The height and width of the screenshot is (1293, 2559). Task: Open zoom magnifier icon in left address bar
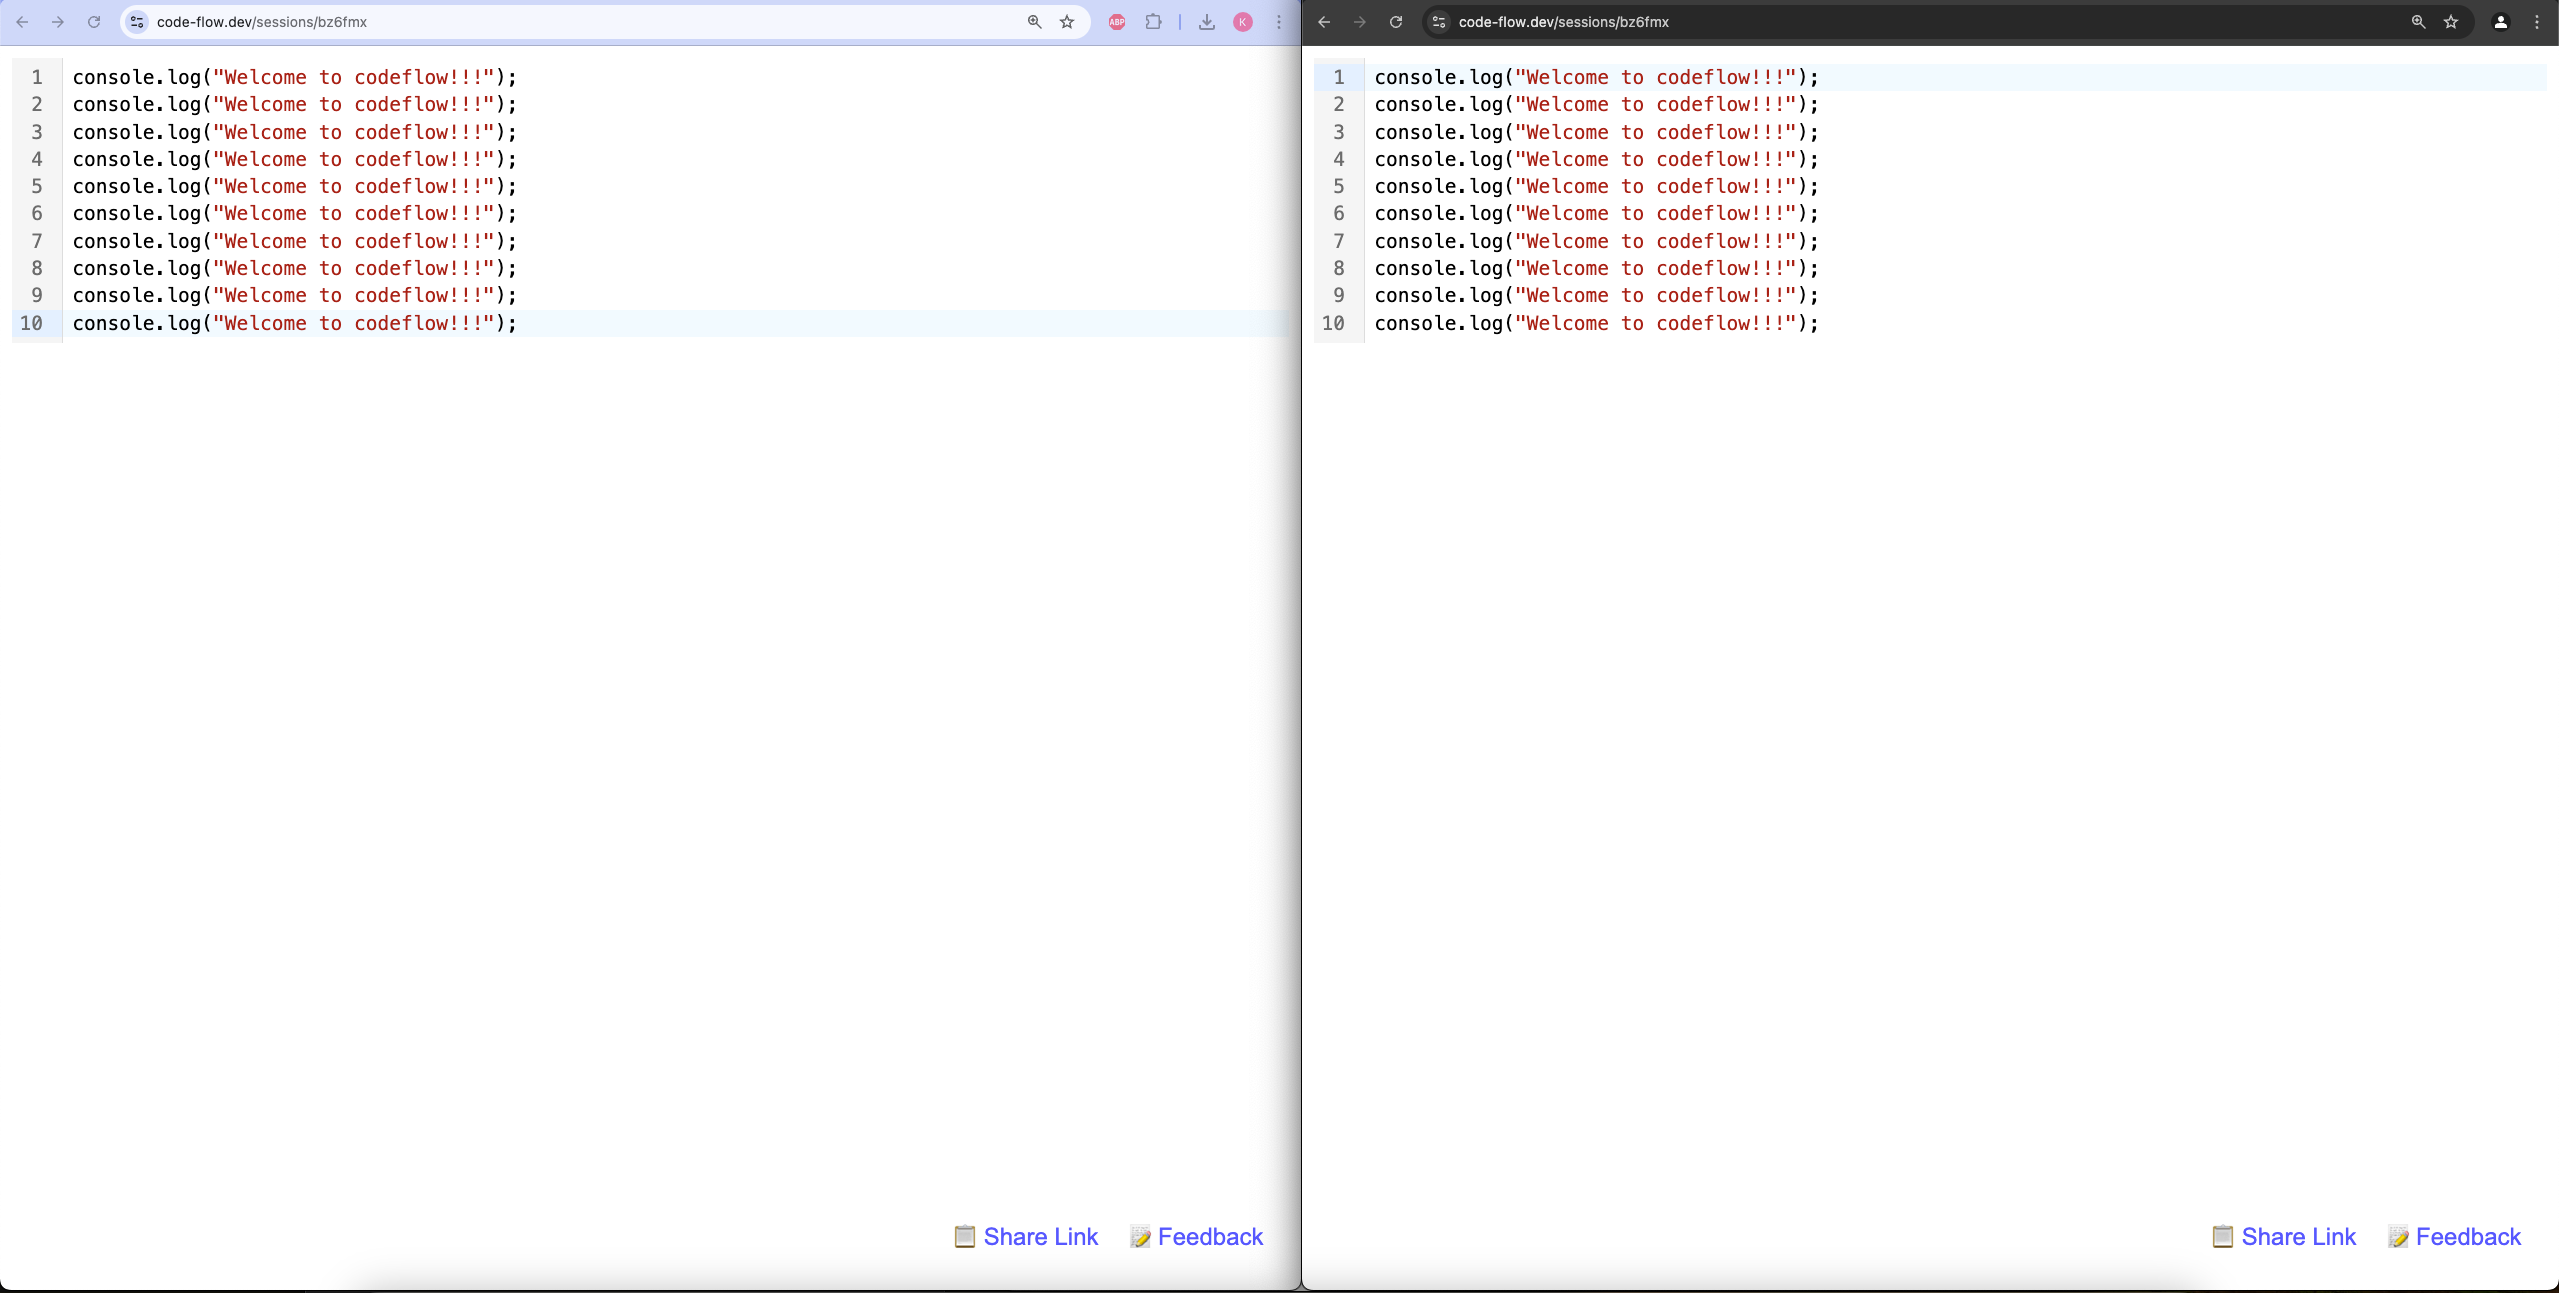click(1035, 22)
